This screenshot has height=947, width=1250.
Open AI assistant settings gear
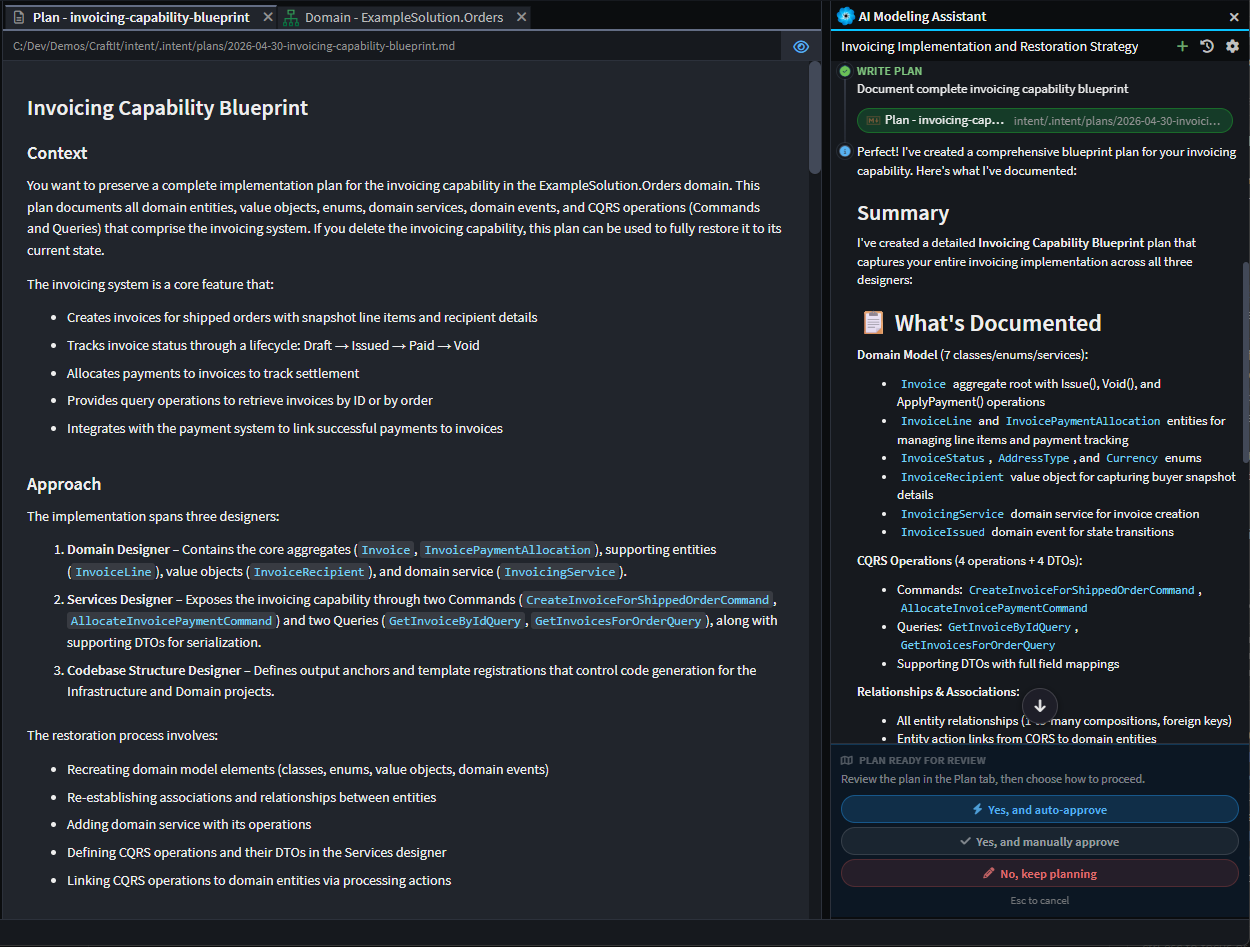1232,46
